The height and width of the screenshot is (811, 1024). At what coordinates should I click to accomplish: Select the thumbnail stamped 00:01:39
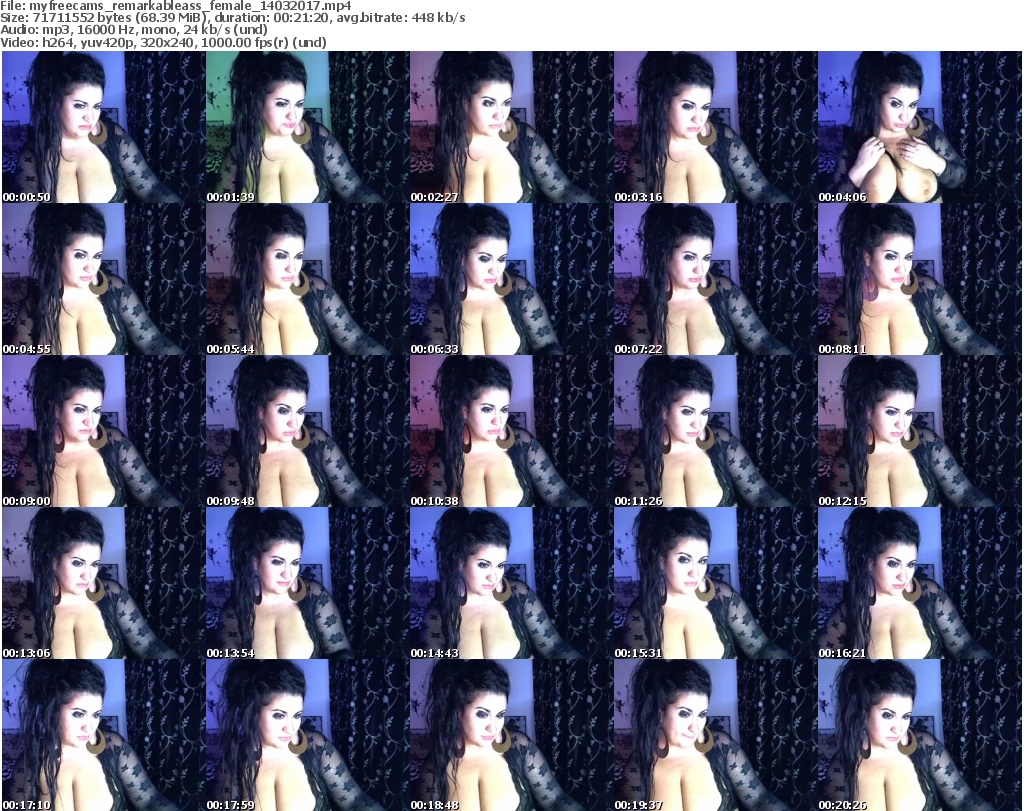tap(308, 127)
